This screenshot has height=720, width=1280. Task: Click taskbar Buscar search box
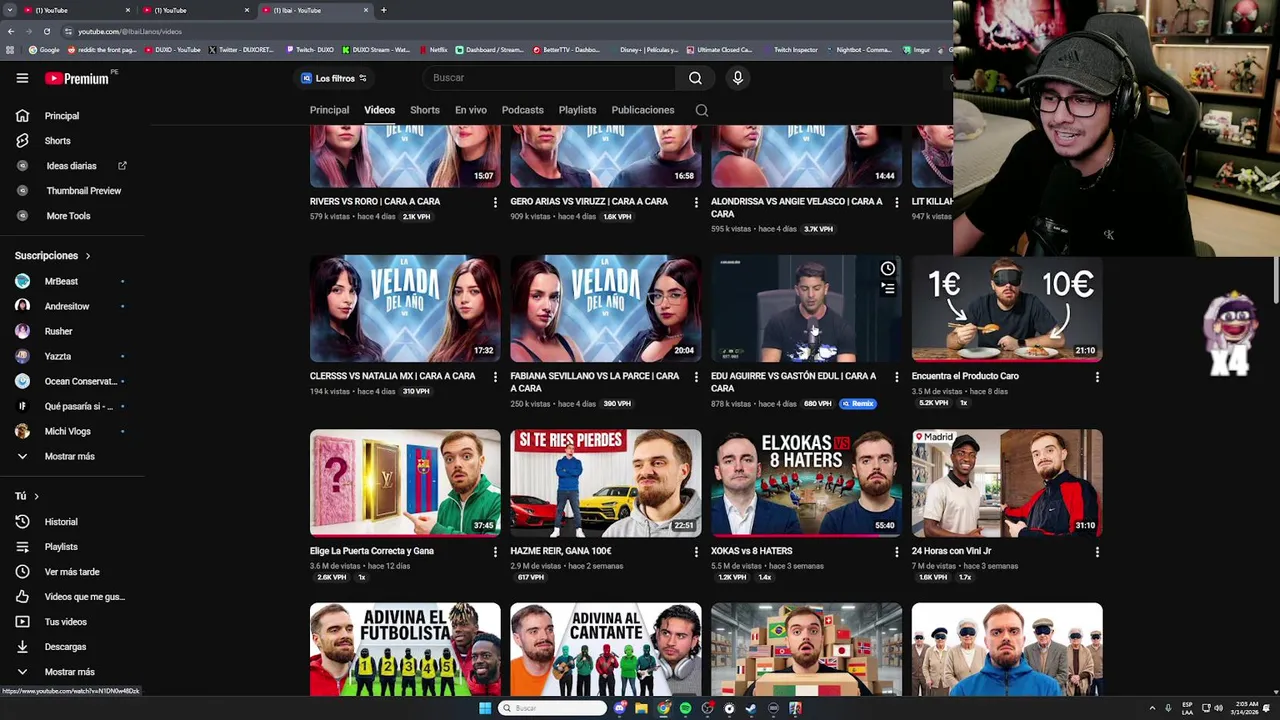[x=552, y=708]
